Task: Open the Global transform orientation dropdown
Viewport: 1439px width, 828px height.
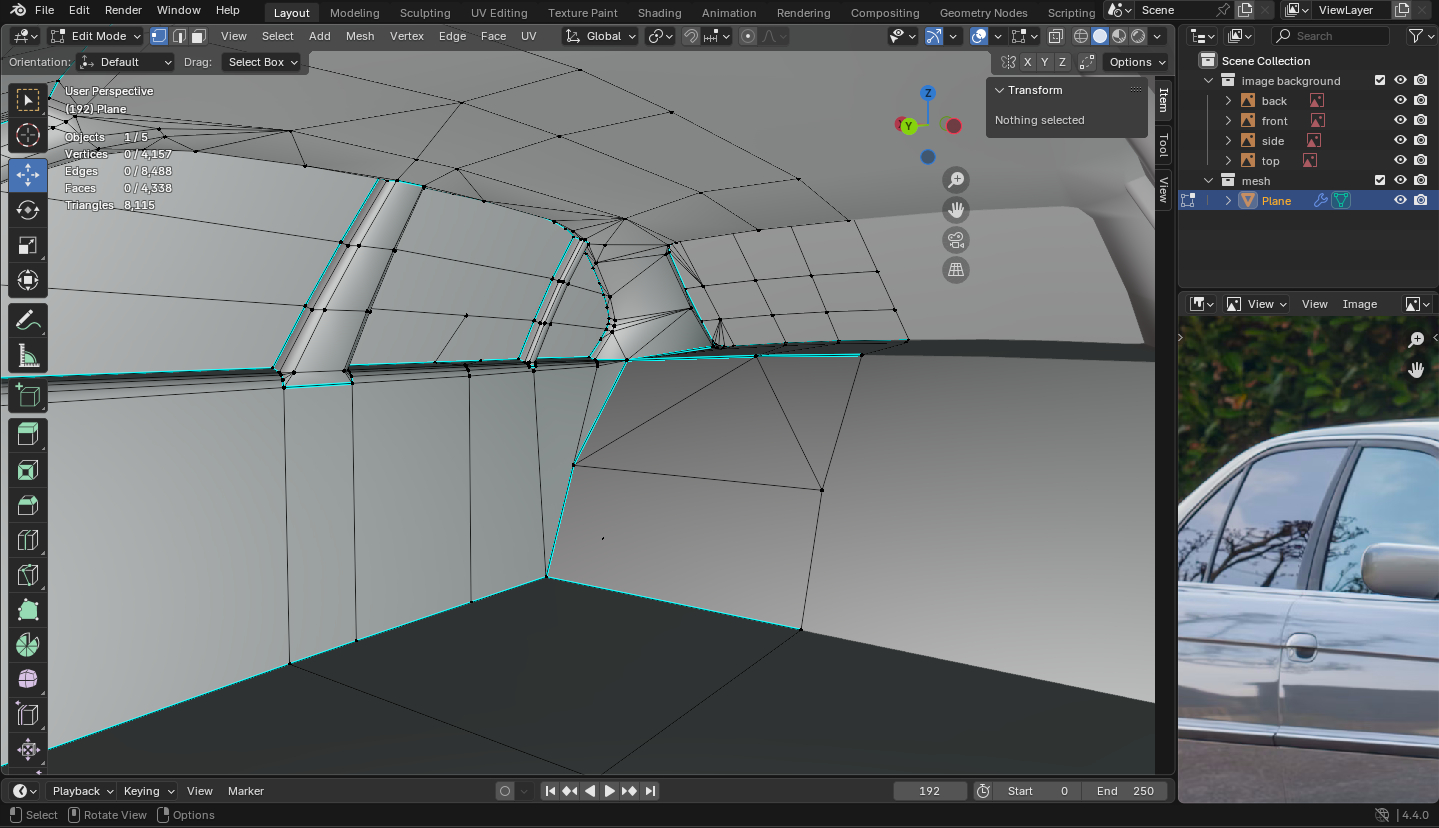Action: point(600,36)
